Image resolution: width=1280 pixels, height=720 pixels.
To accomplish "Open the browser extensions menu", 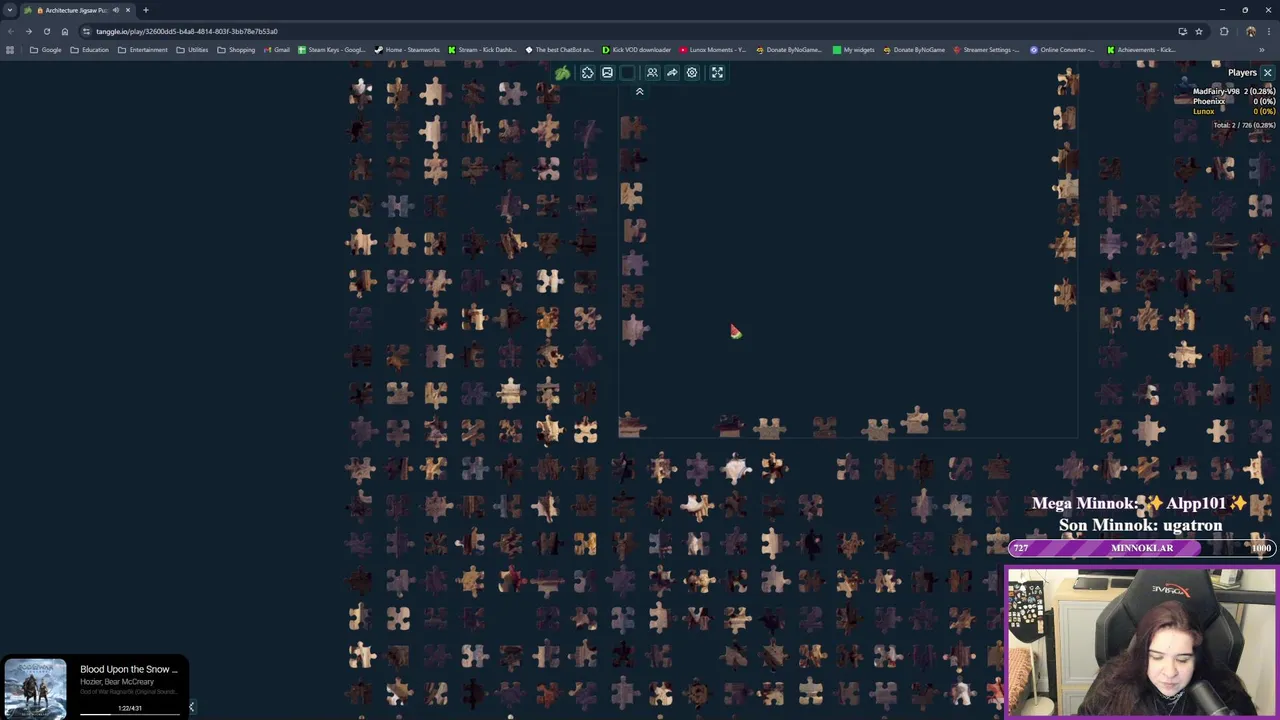I will [1224, 31].
